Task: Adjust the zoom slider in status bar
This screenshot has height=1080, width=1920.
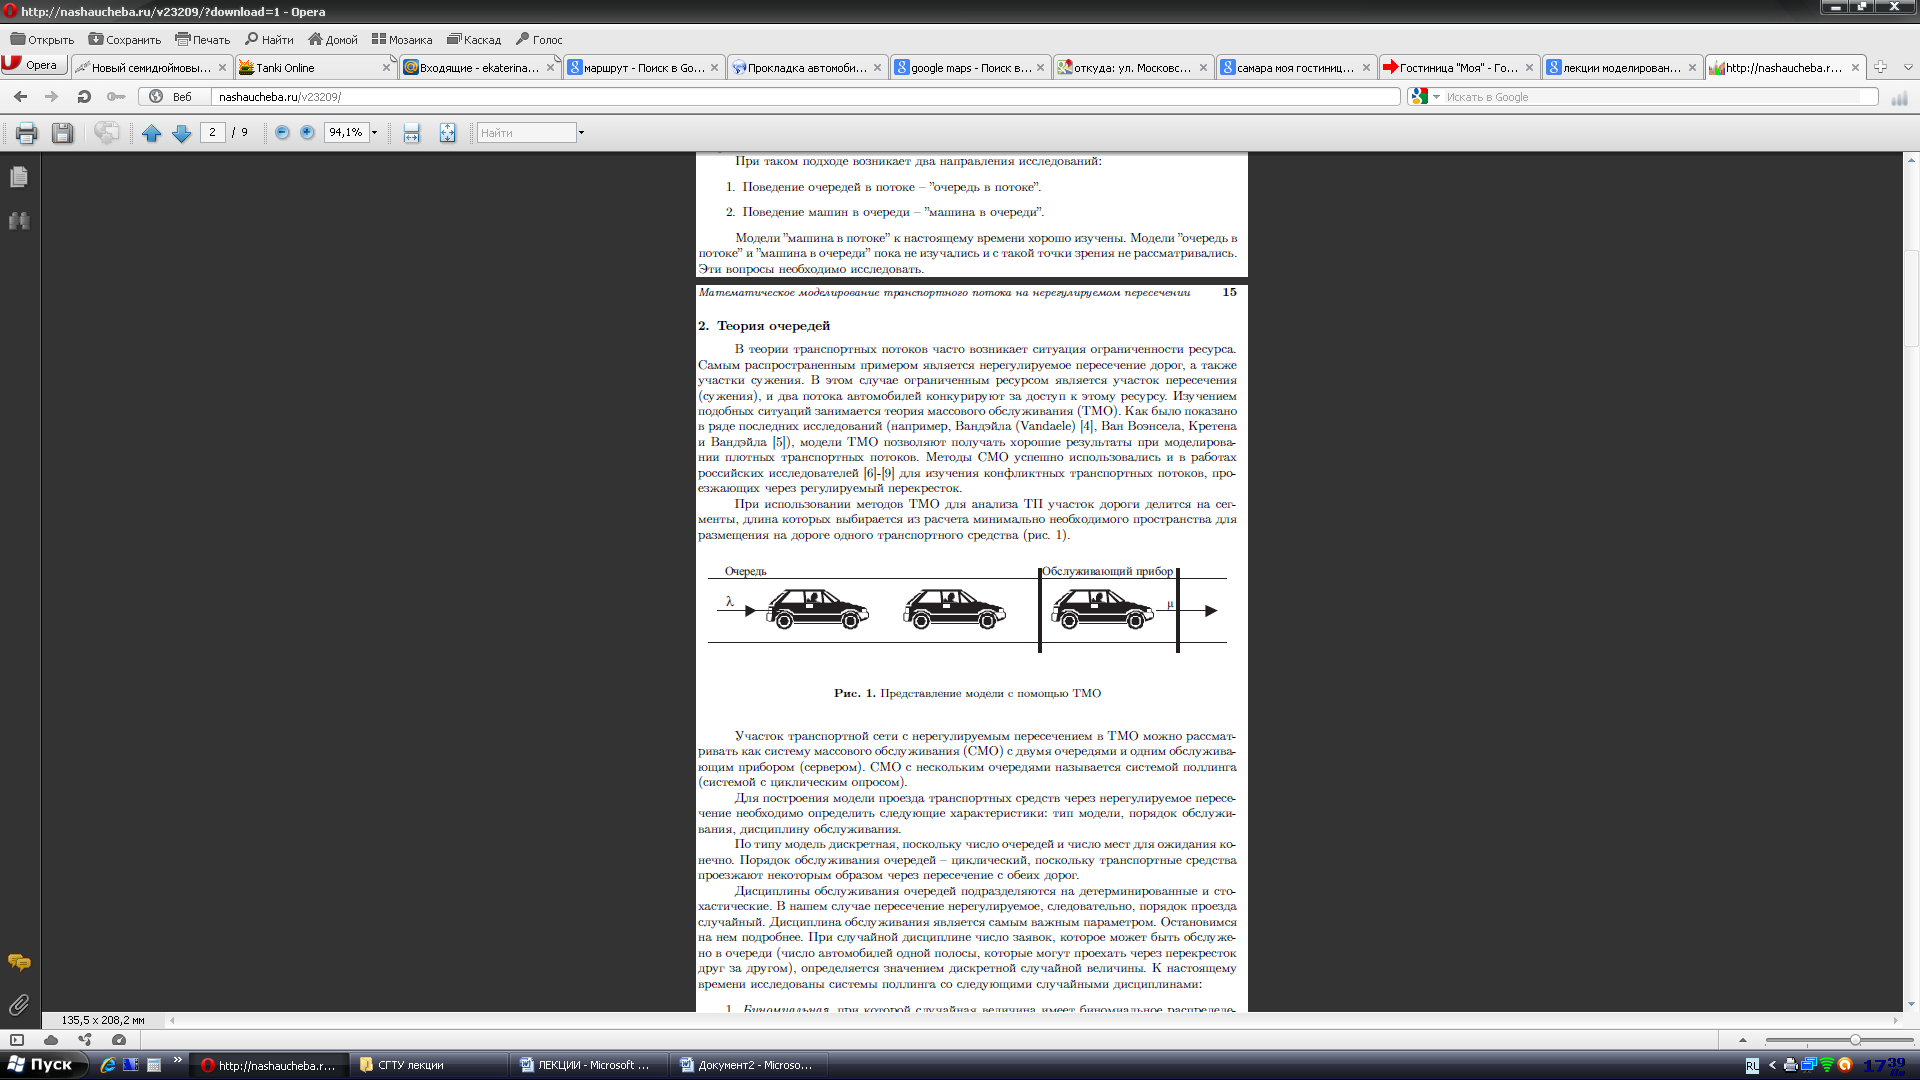Action: point(1838,1040)
